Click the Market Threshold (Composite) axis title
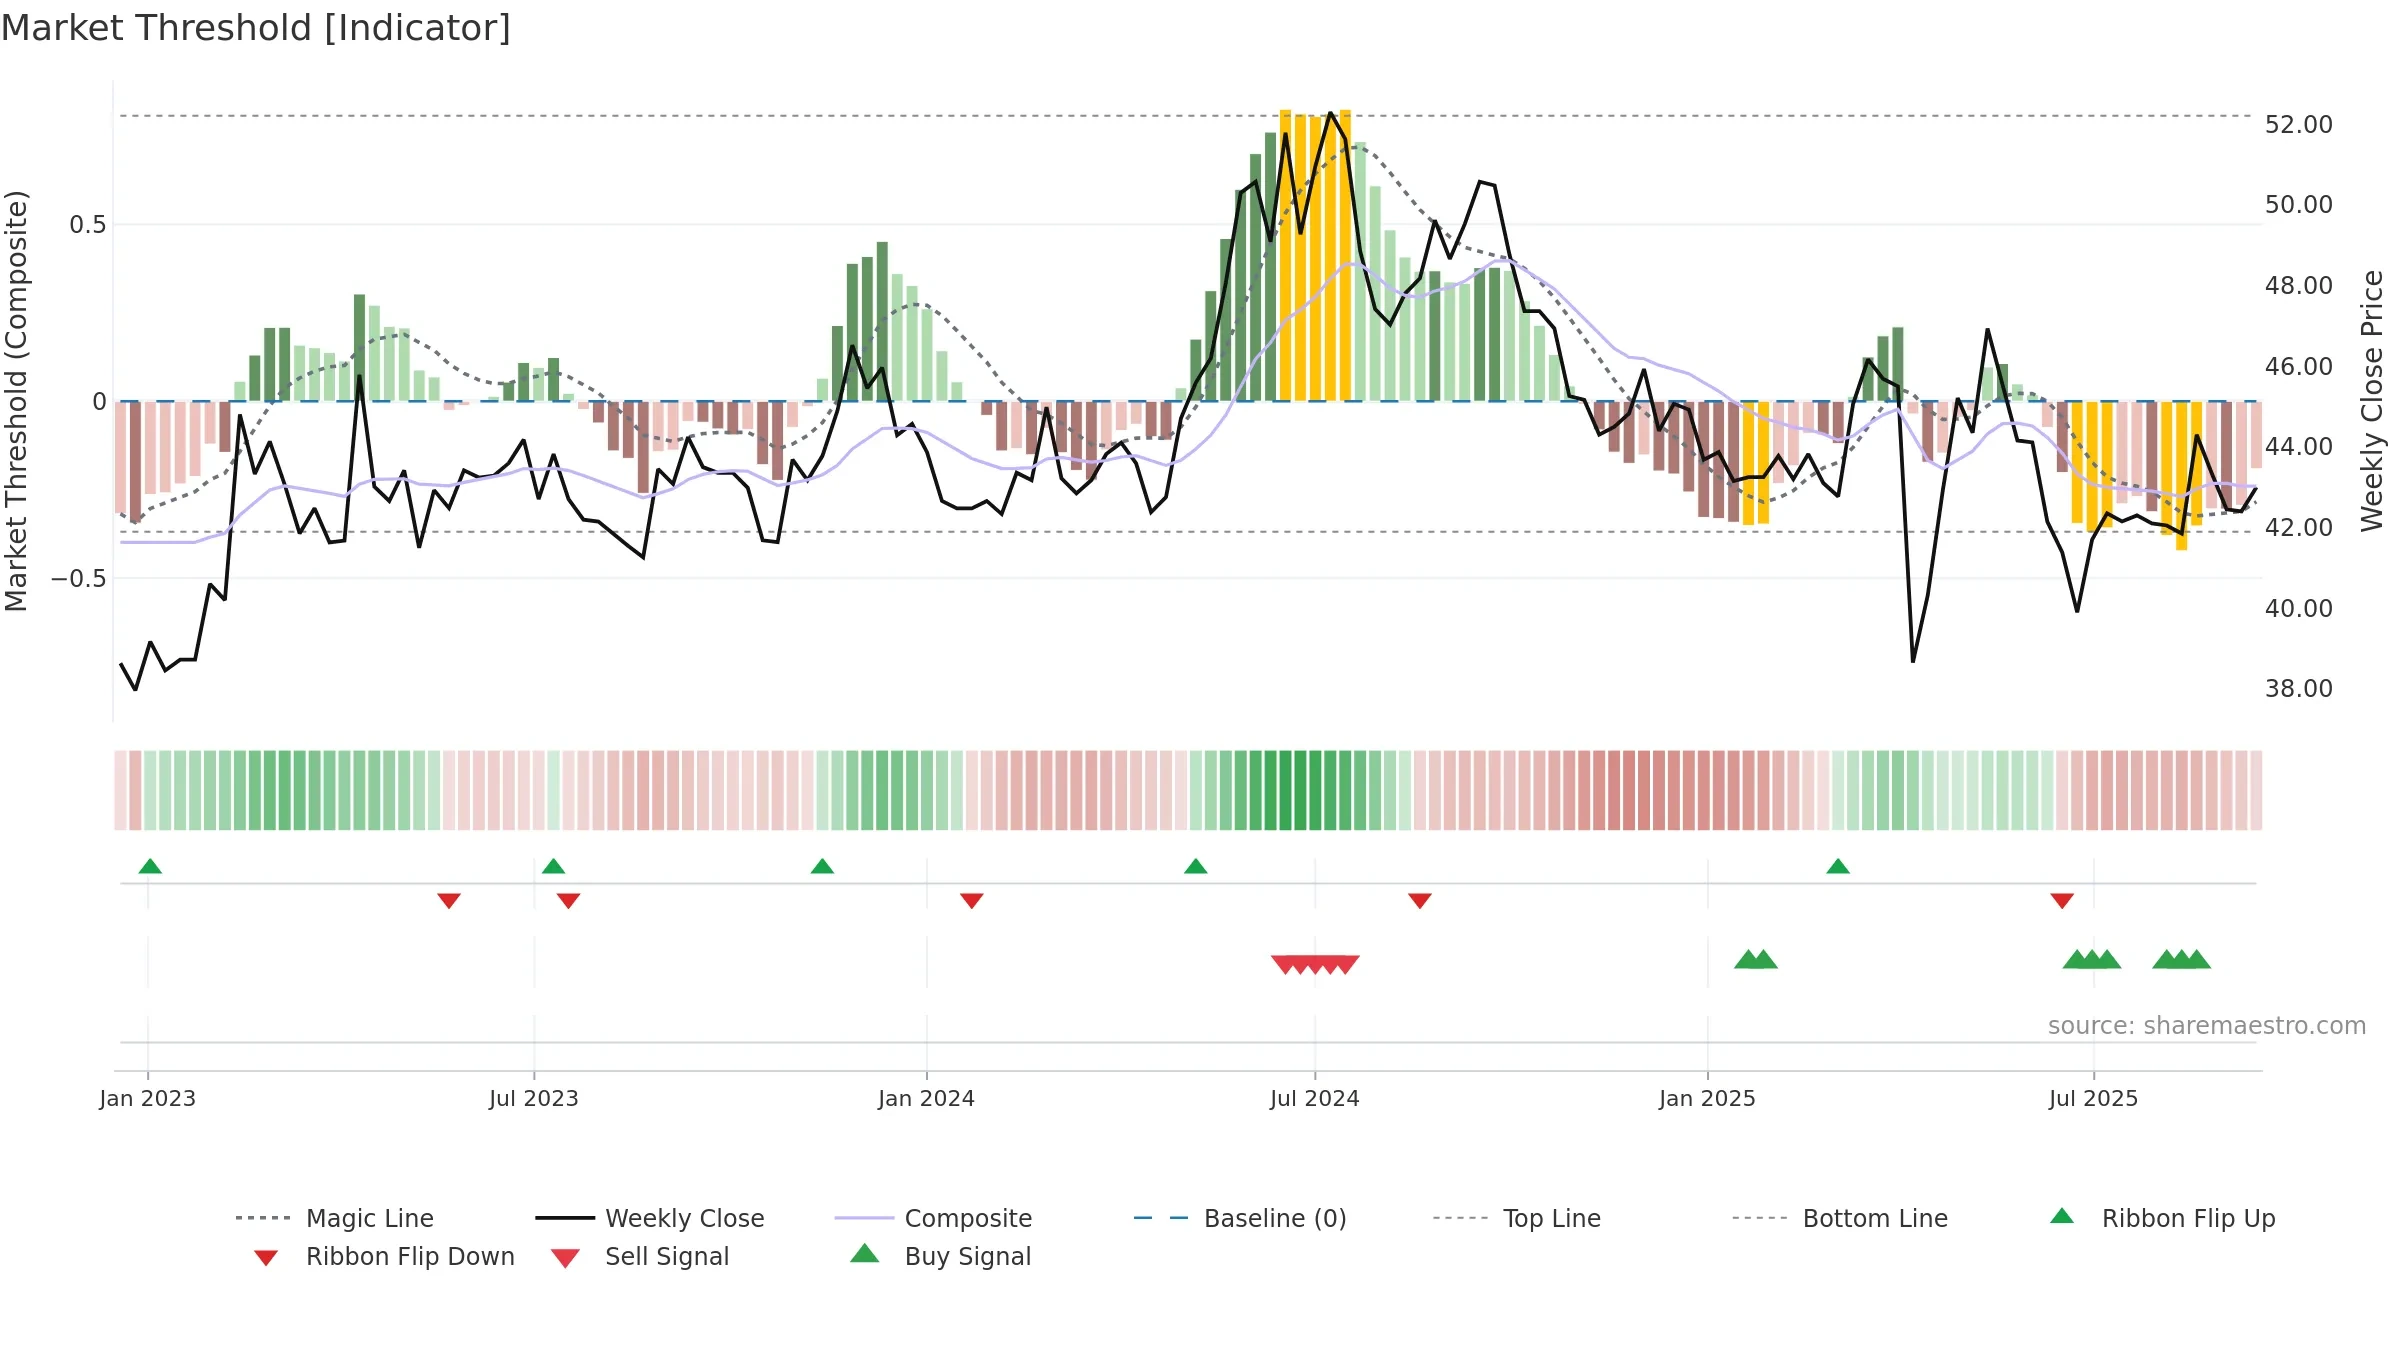 coord(16,401)
